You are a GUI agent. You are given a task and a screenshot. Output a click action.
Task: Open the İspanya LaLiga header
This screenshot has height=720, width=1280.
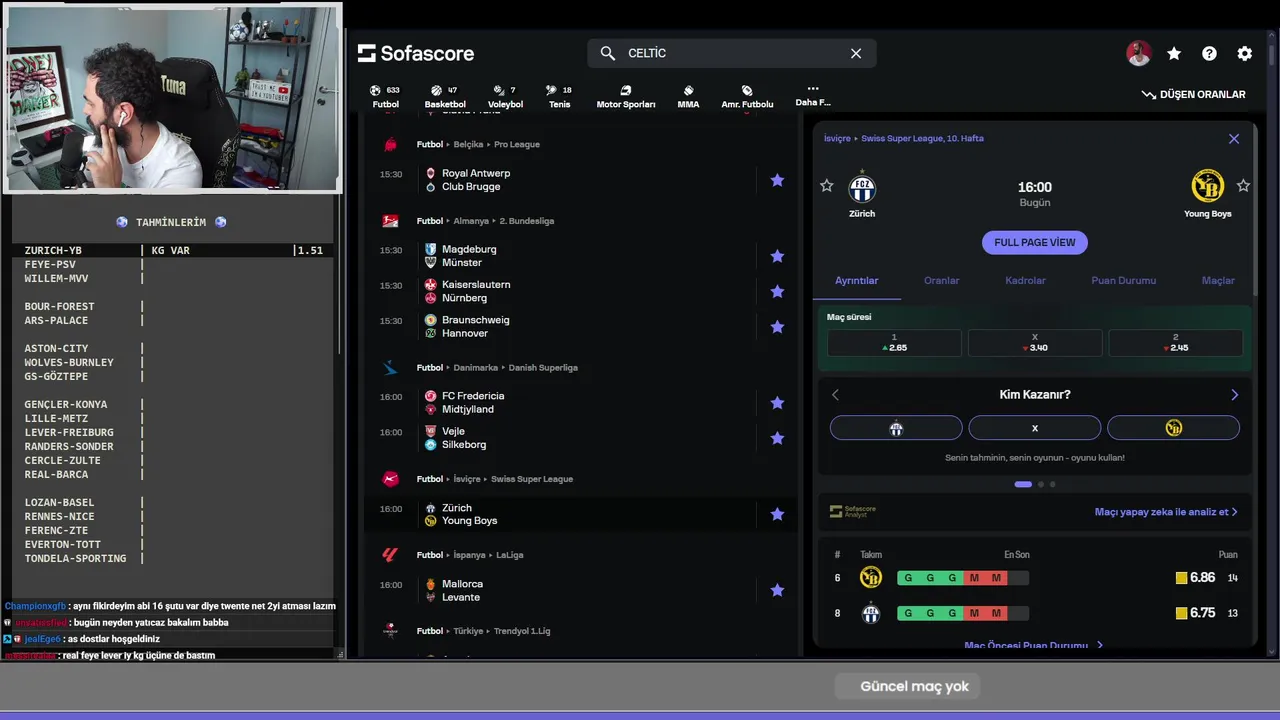click(470, 555)
